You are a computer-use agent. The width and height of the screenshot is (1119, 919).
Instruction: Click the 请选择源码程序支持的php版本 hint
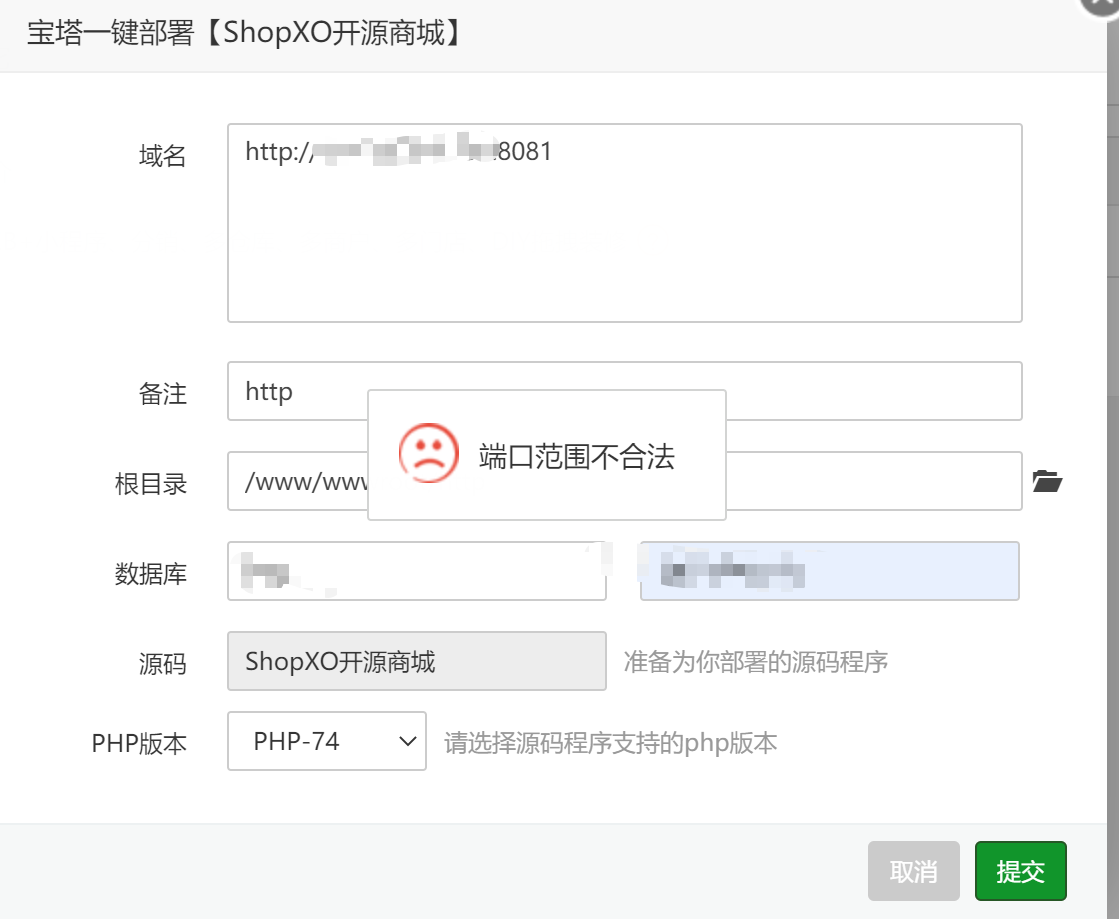pyautogui.click(x=610, y=743)
